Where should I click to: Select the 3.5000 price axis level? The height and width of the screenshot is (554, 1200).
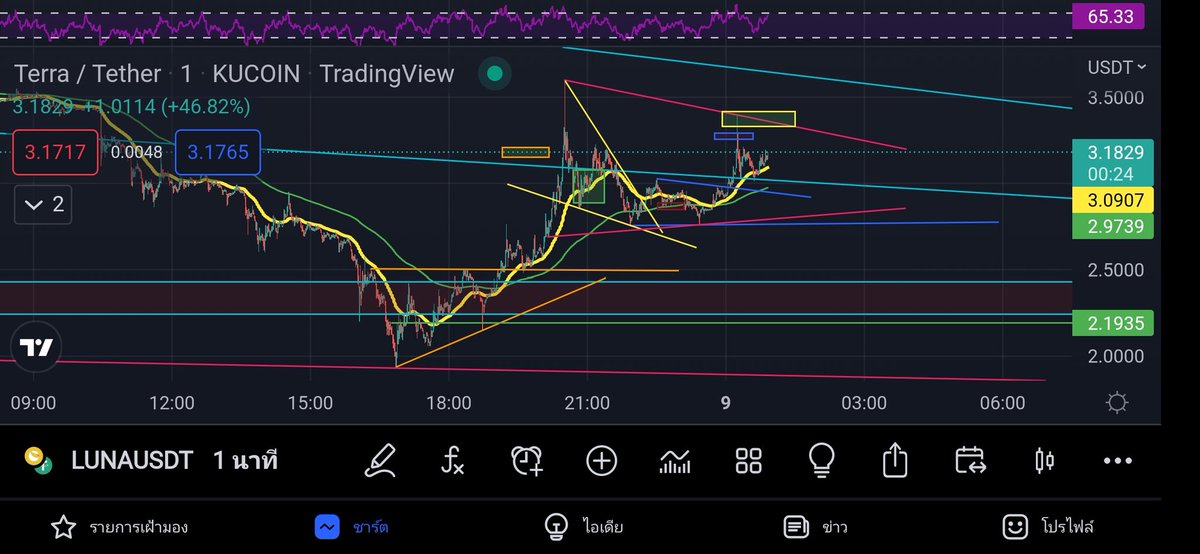[x=1116, y=98]
